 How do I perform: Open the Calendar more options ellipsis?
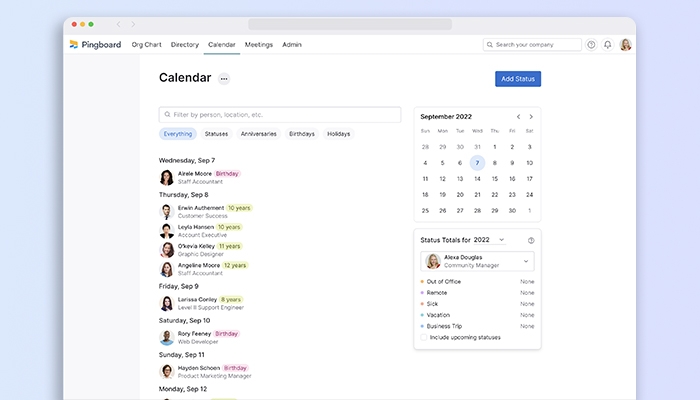point(224,79)
